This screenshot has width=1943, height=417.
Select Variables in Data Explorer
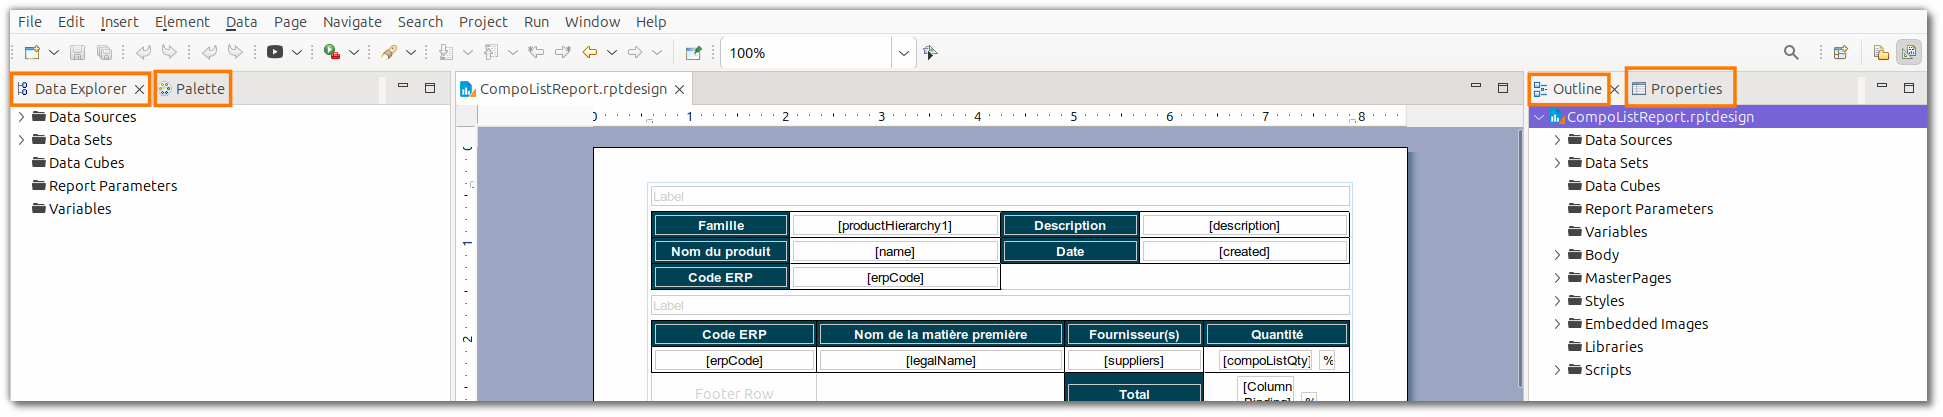click(80, 209)
